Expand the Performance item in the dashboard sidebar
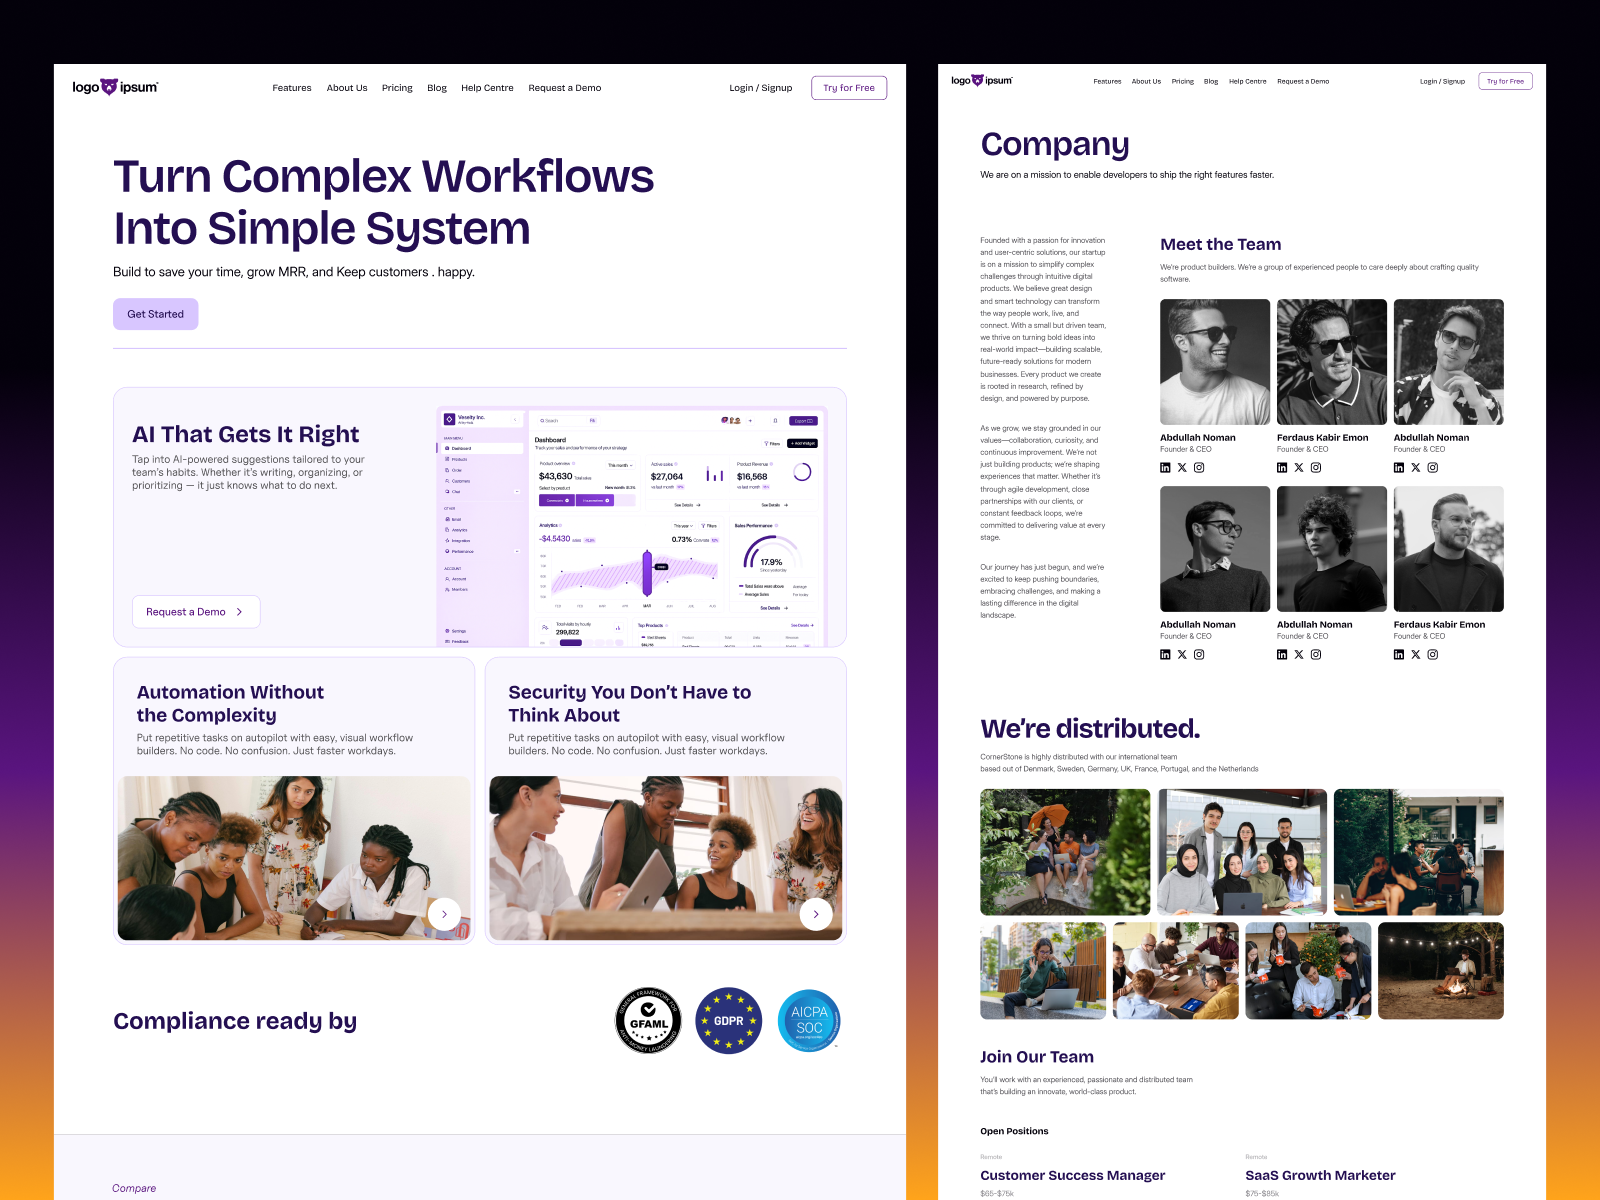Viewport: 1600px width, 1200px height. [517, 551]
